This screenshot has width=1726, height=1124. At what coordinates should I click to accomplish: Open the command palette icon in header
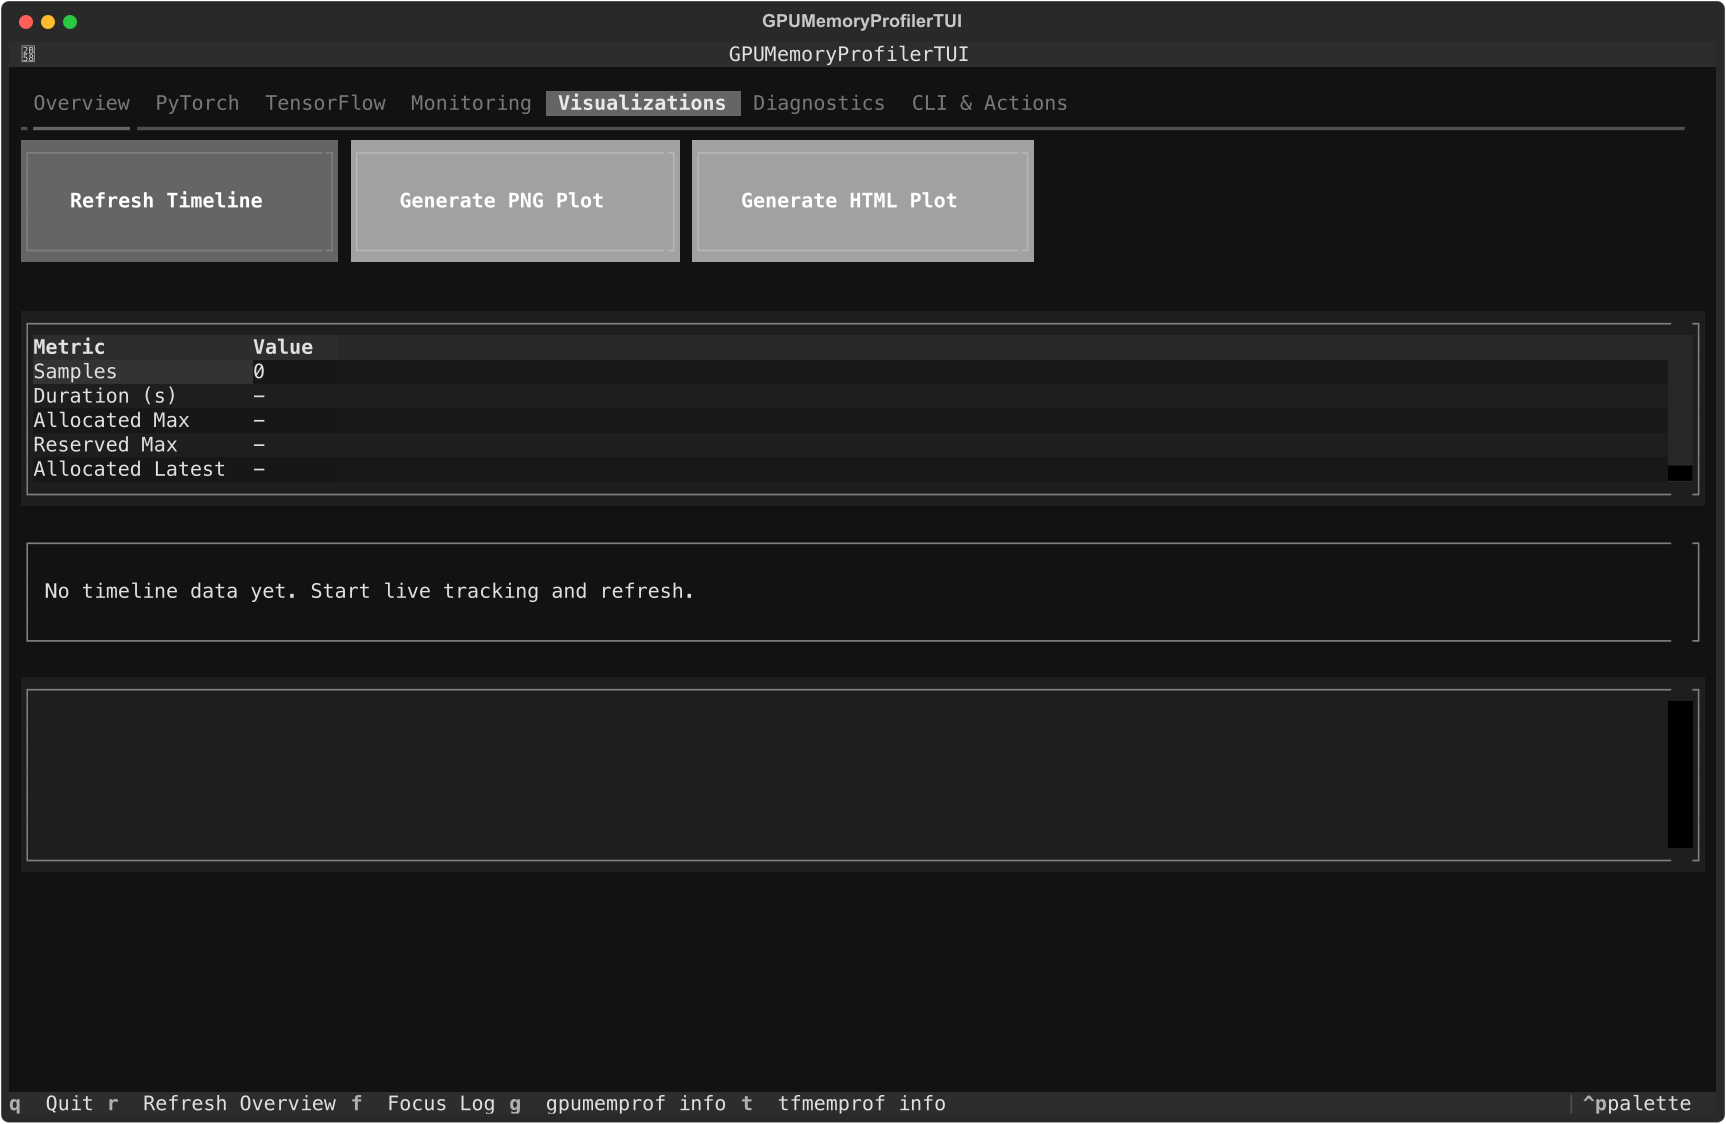click(28, 54)
